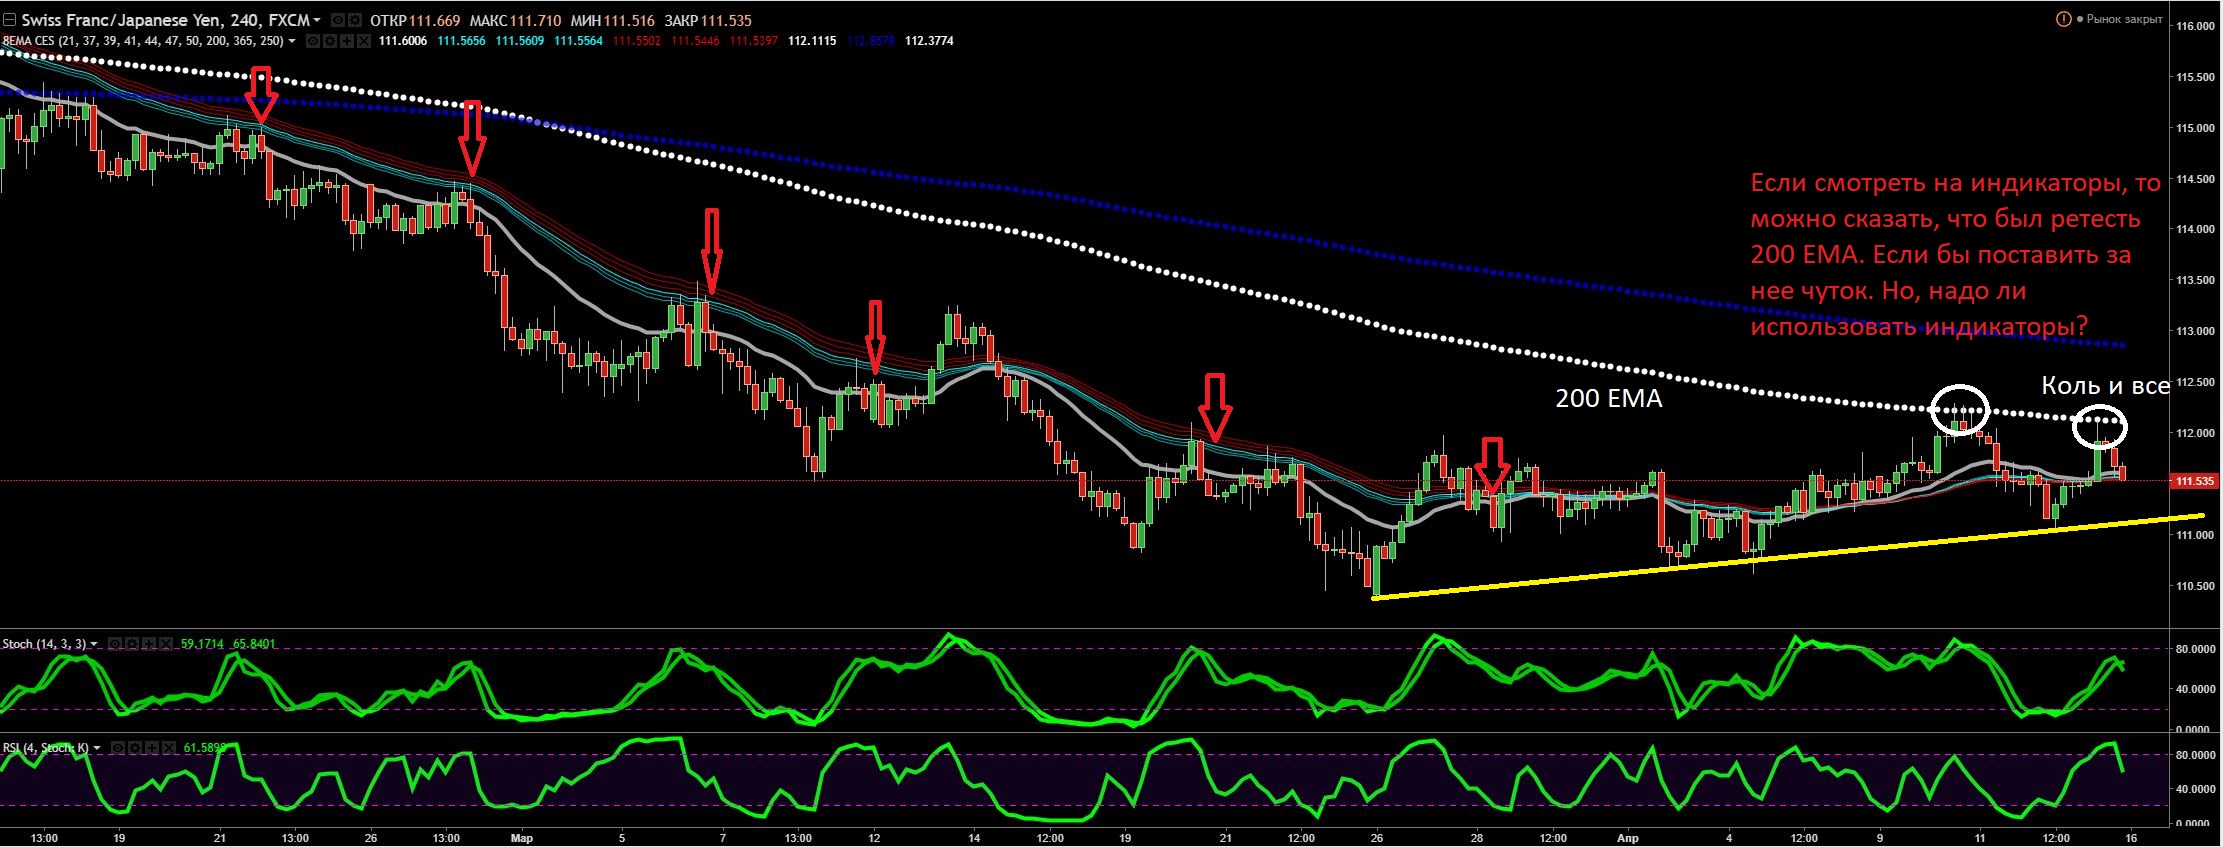The height and width of the screenshot is (847, 2223).
Task: Click the white EMA value 112.1115
Action: pos(812,41)
